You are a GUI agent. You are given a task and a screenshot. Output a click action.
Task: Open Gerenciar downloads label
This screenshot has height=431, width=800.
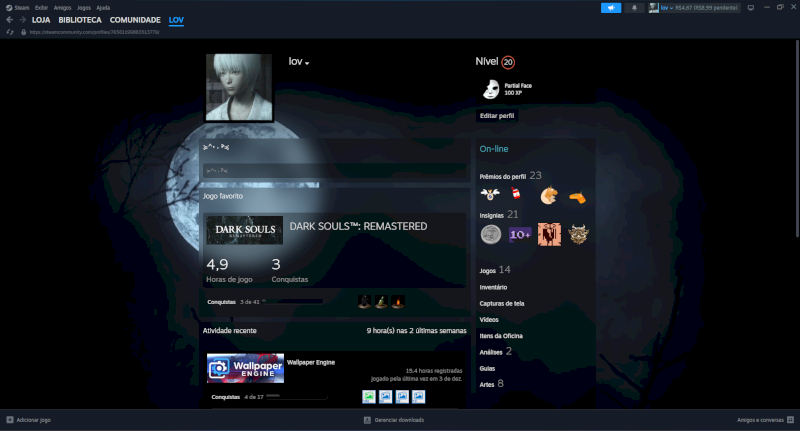[x=399, y=420]
